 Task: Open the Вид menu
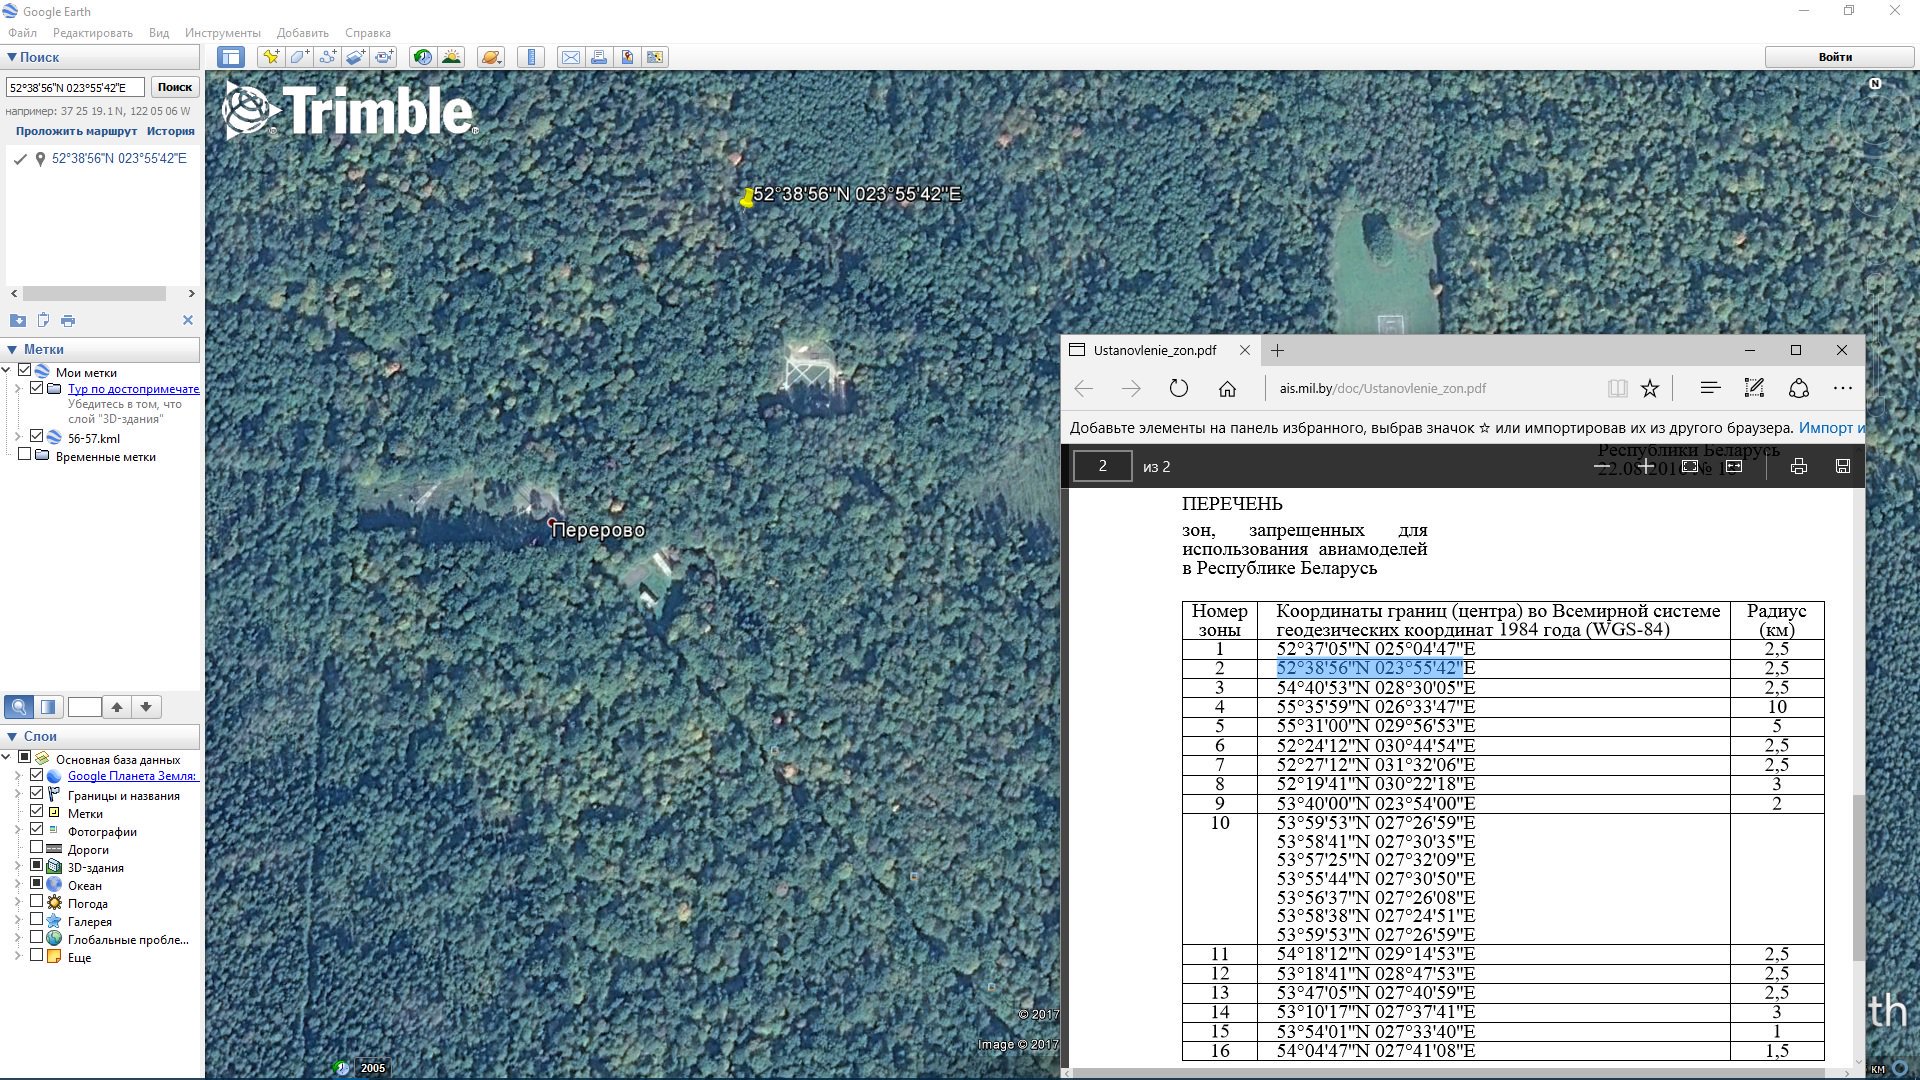click(159, 33)
